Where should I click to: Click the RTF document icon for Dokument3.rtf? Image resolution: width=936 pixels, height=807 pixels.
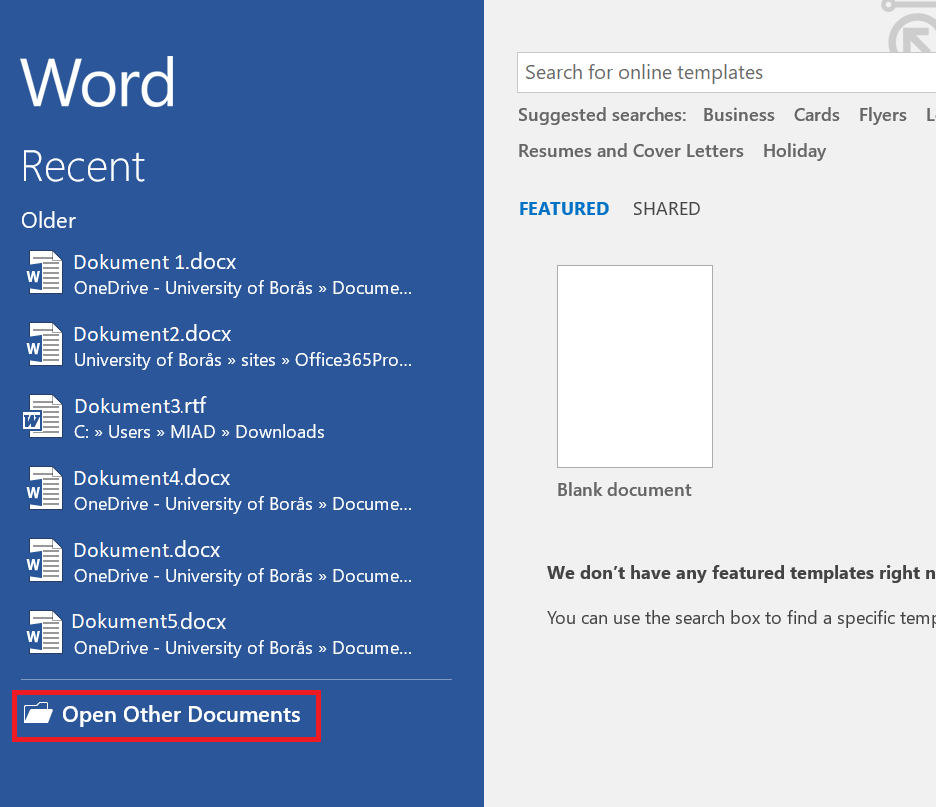click(43, 418)
